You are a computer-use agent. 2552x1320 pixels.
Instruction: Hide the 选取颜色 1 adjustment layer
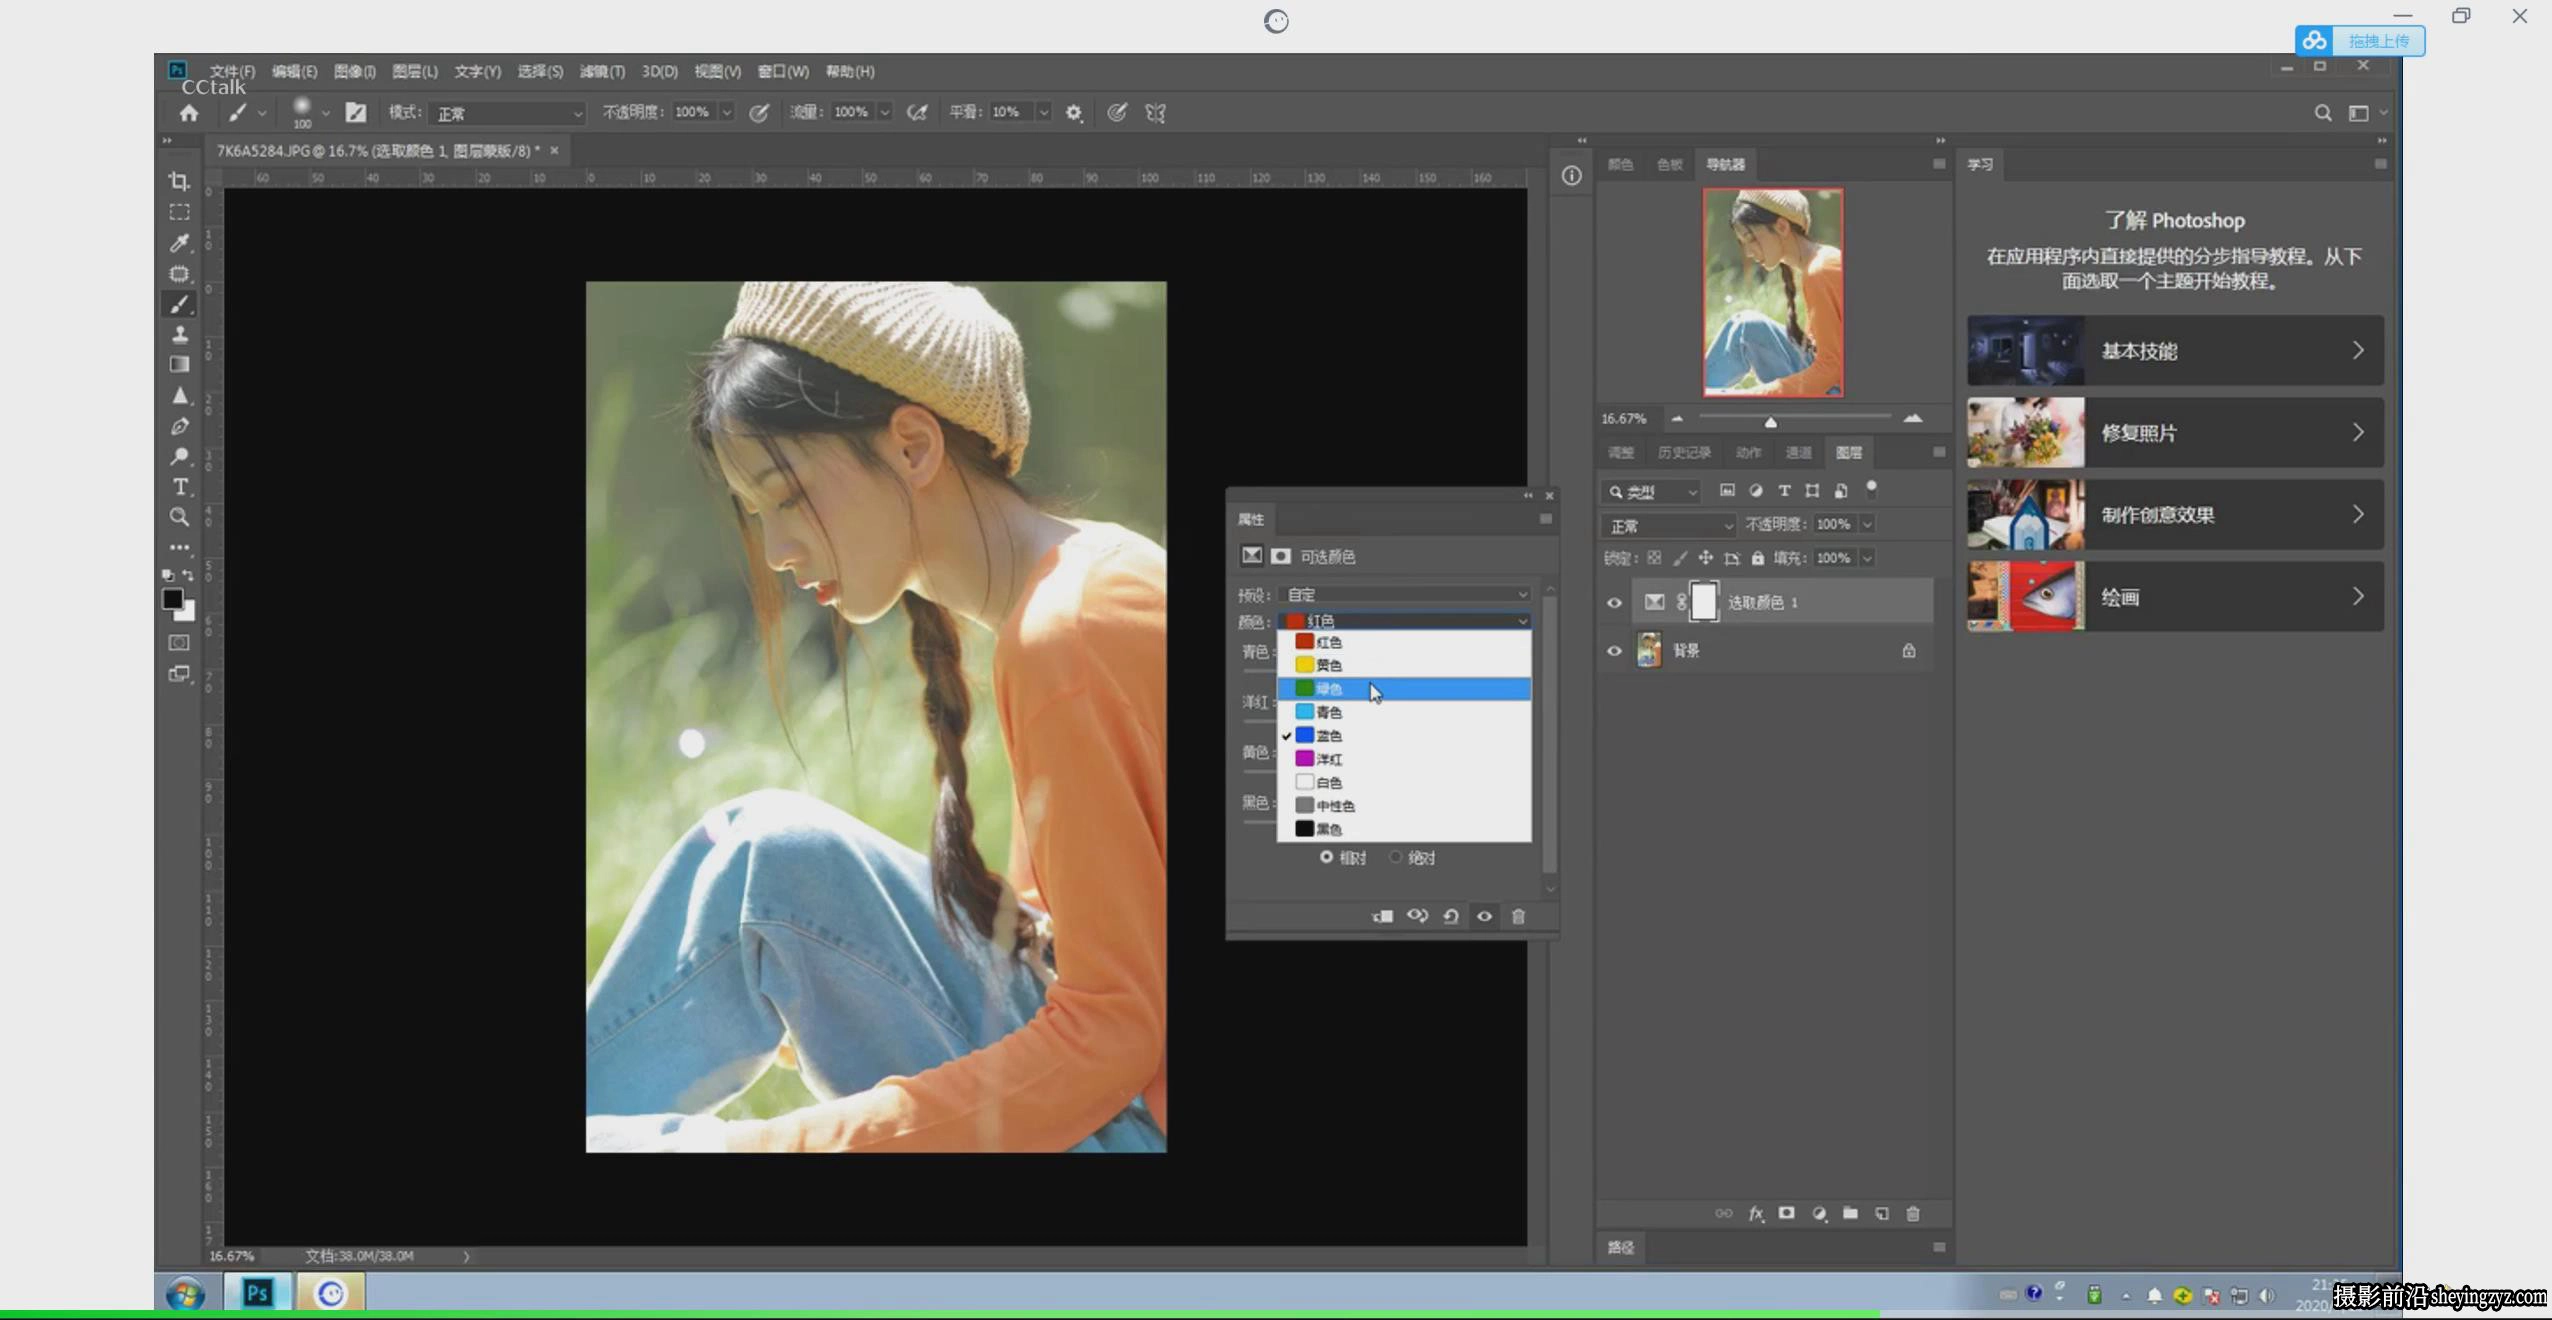(x=1613, y=603)
